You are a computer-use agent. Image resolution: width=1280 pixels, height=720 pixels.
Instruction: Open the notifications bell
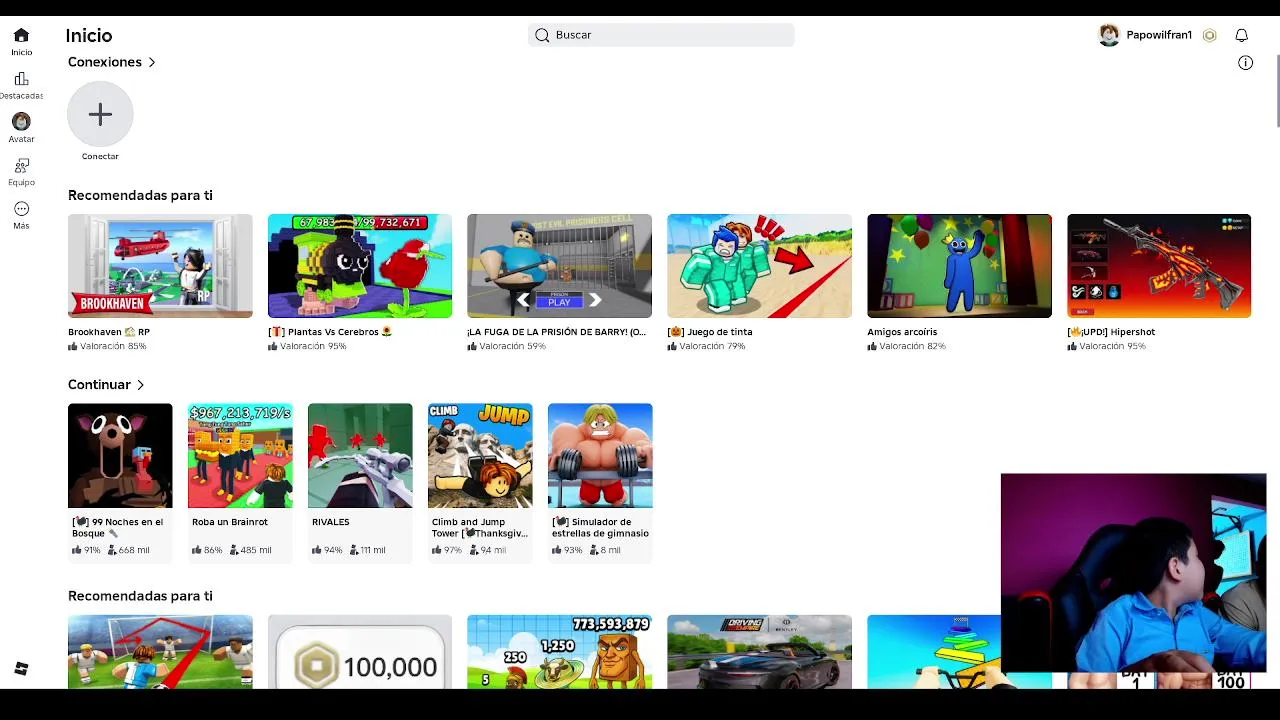tap(1241, 35)
